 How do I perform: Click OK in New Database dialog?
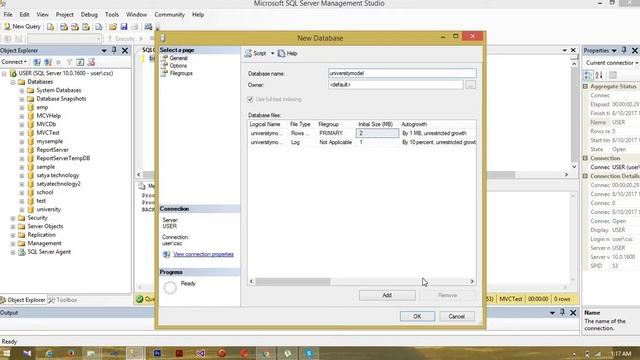(x=417, y=316)
